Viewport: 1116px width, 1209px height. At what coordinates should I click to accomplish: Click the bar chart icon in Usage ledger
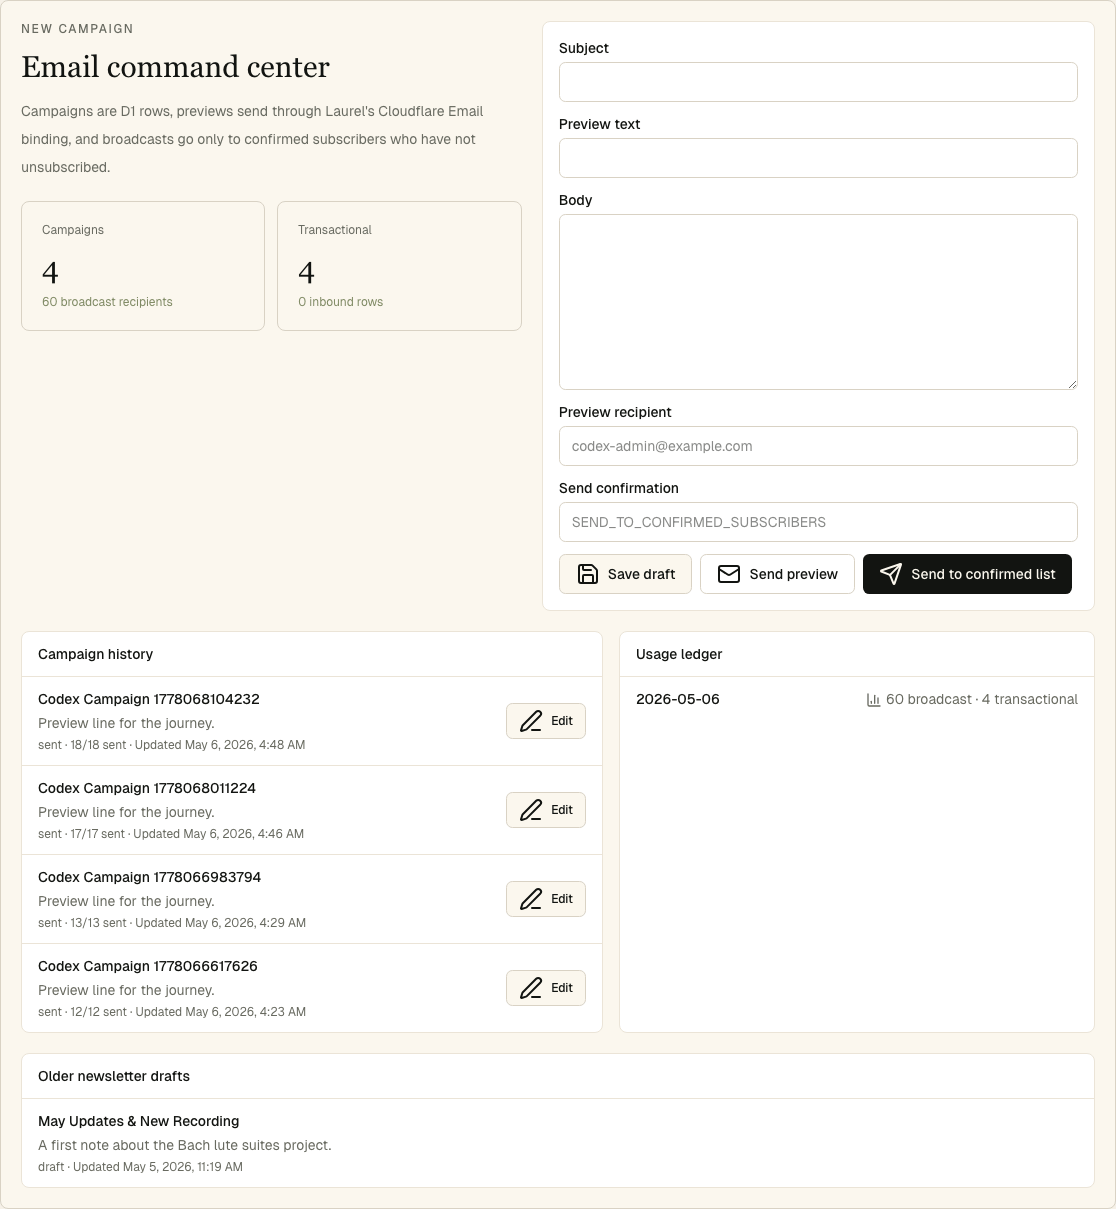click(x=873, y=700)
